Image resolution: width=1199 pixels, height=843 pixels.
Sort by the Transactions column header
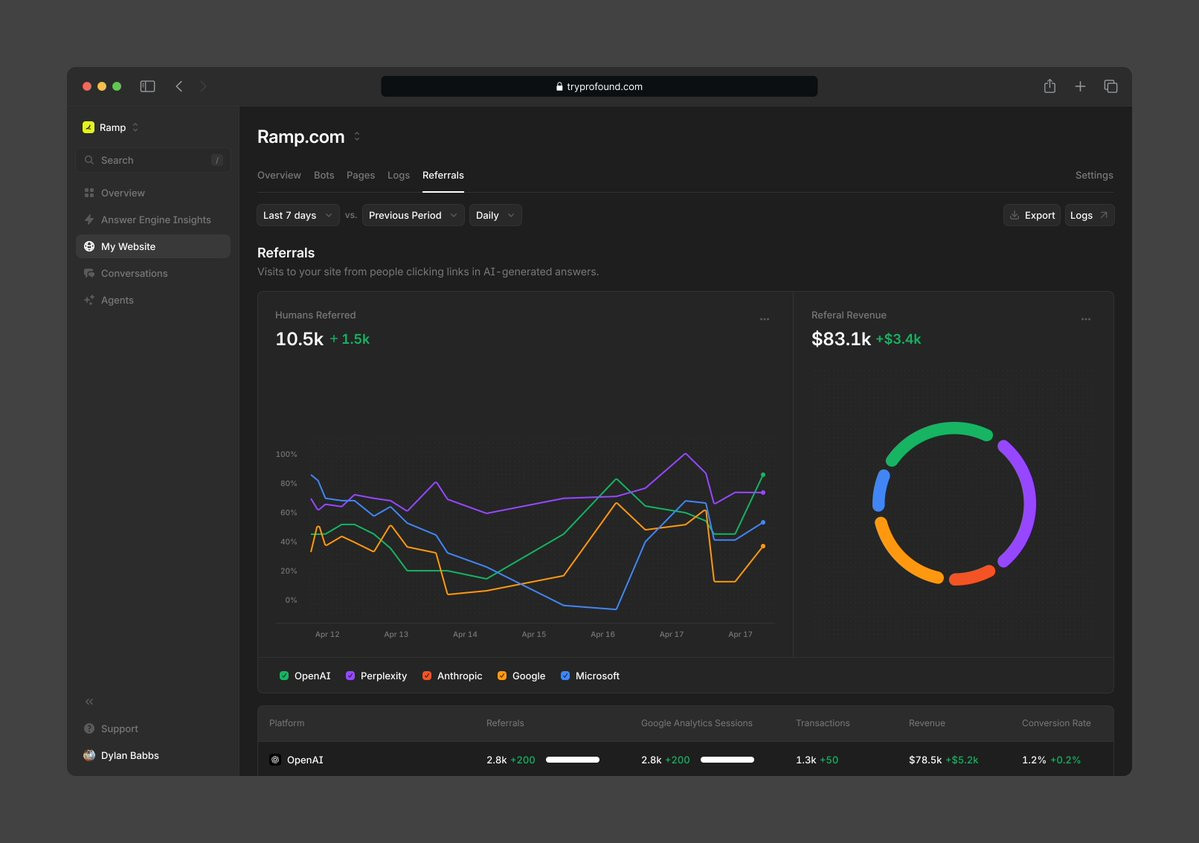tap(822, 723)
